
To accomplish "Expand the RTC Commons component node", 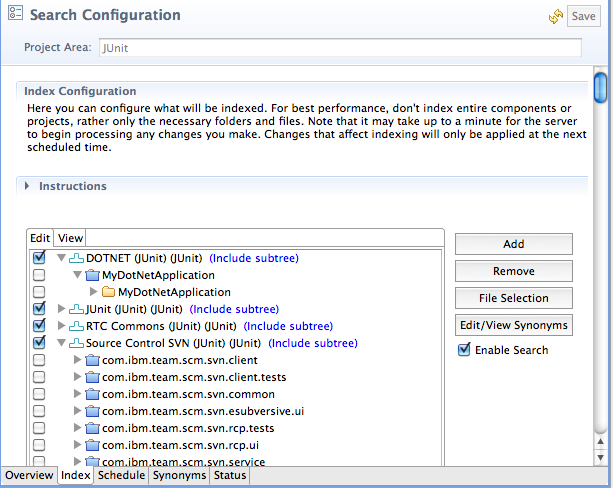I will click(61, 326).
